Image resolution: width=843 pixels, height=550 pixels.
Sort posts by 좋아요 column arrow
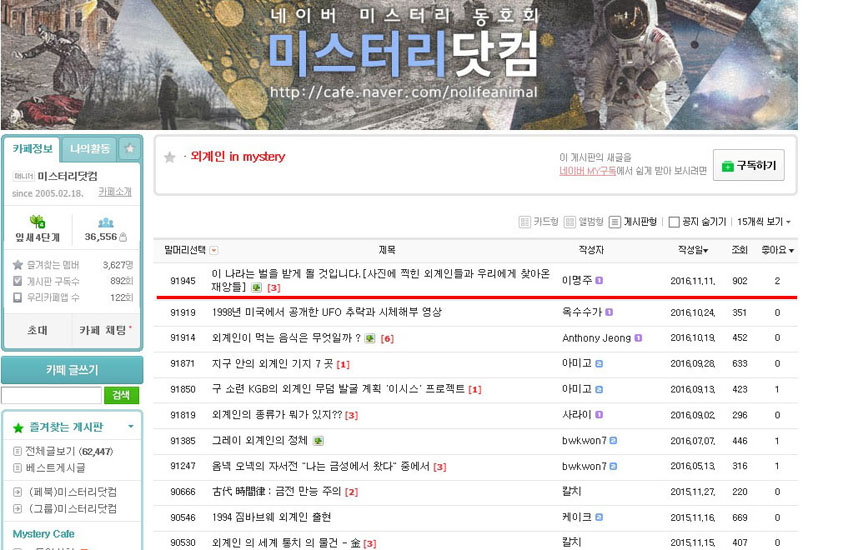click(792, 250)
